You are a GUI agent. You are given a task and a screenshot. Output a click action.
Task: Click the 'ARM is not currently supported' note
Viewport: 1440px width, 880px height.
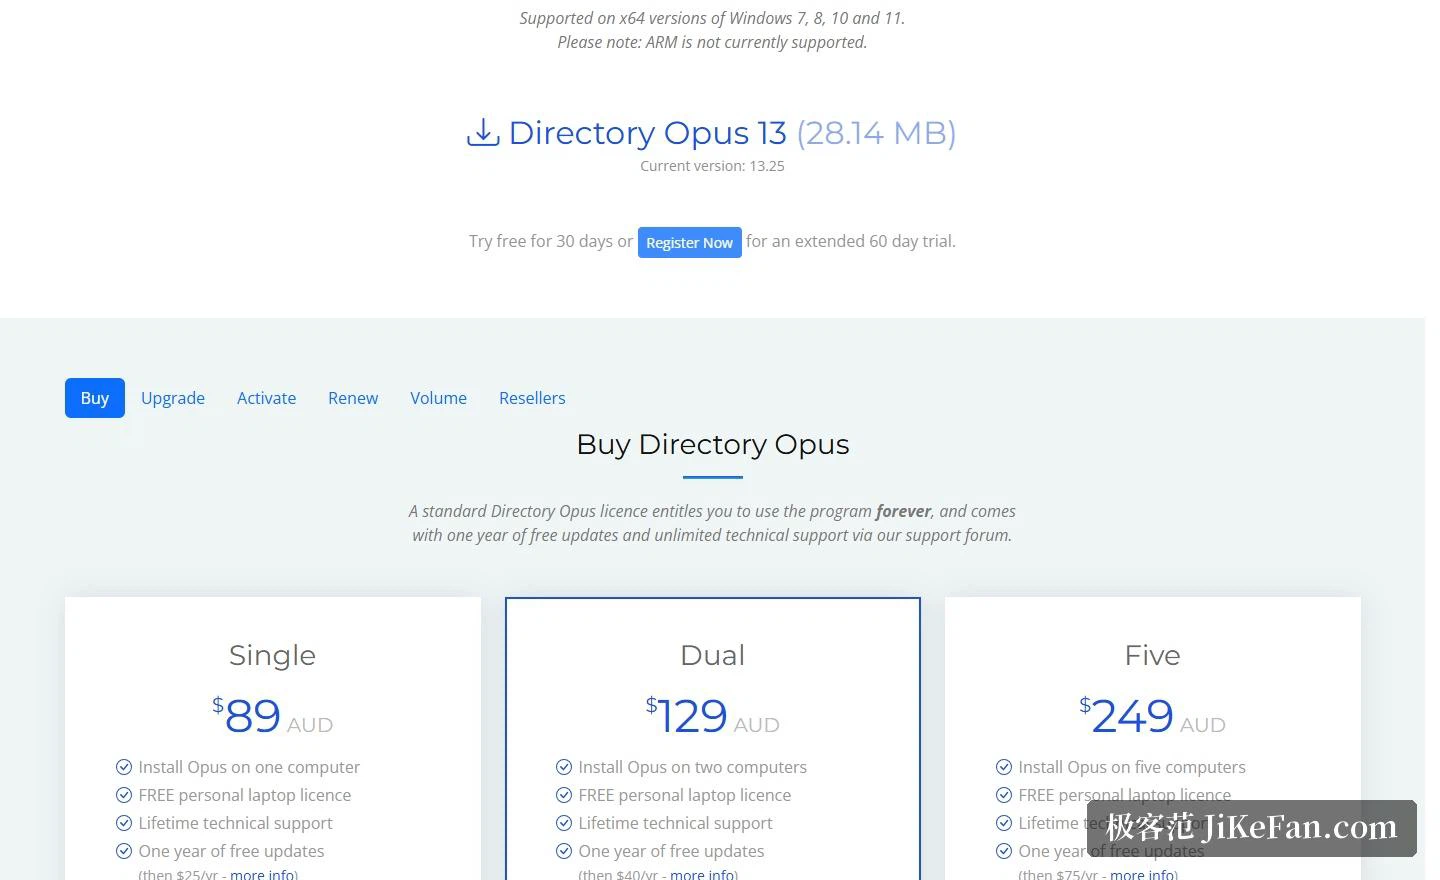coord(712,42)
